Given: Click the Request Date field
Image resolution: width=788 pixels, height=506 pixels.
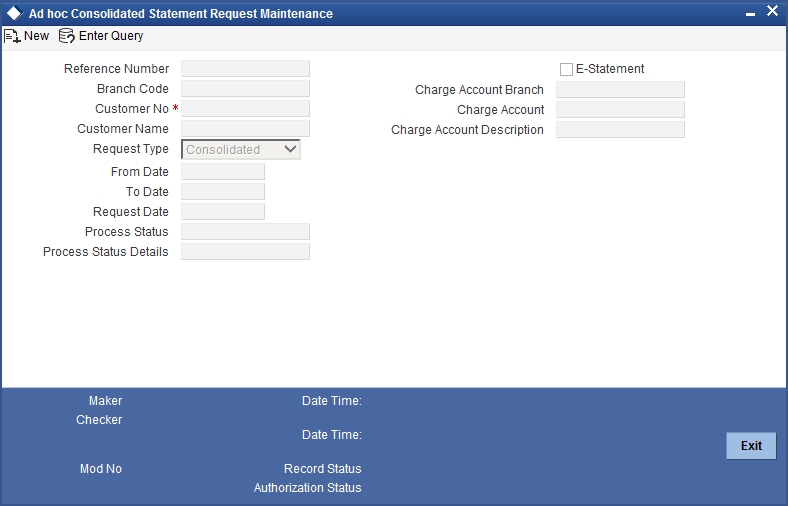Looking at the screenshot, I should (x=223, y=212).
